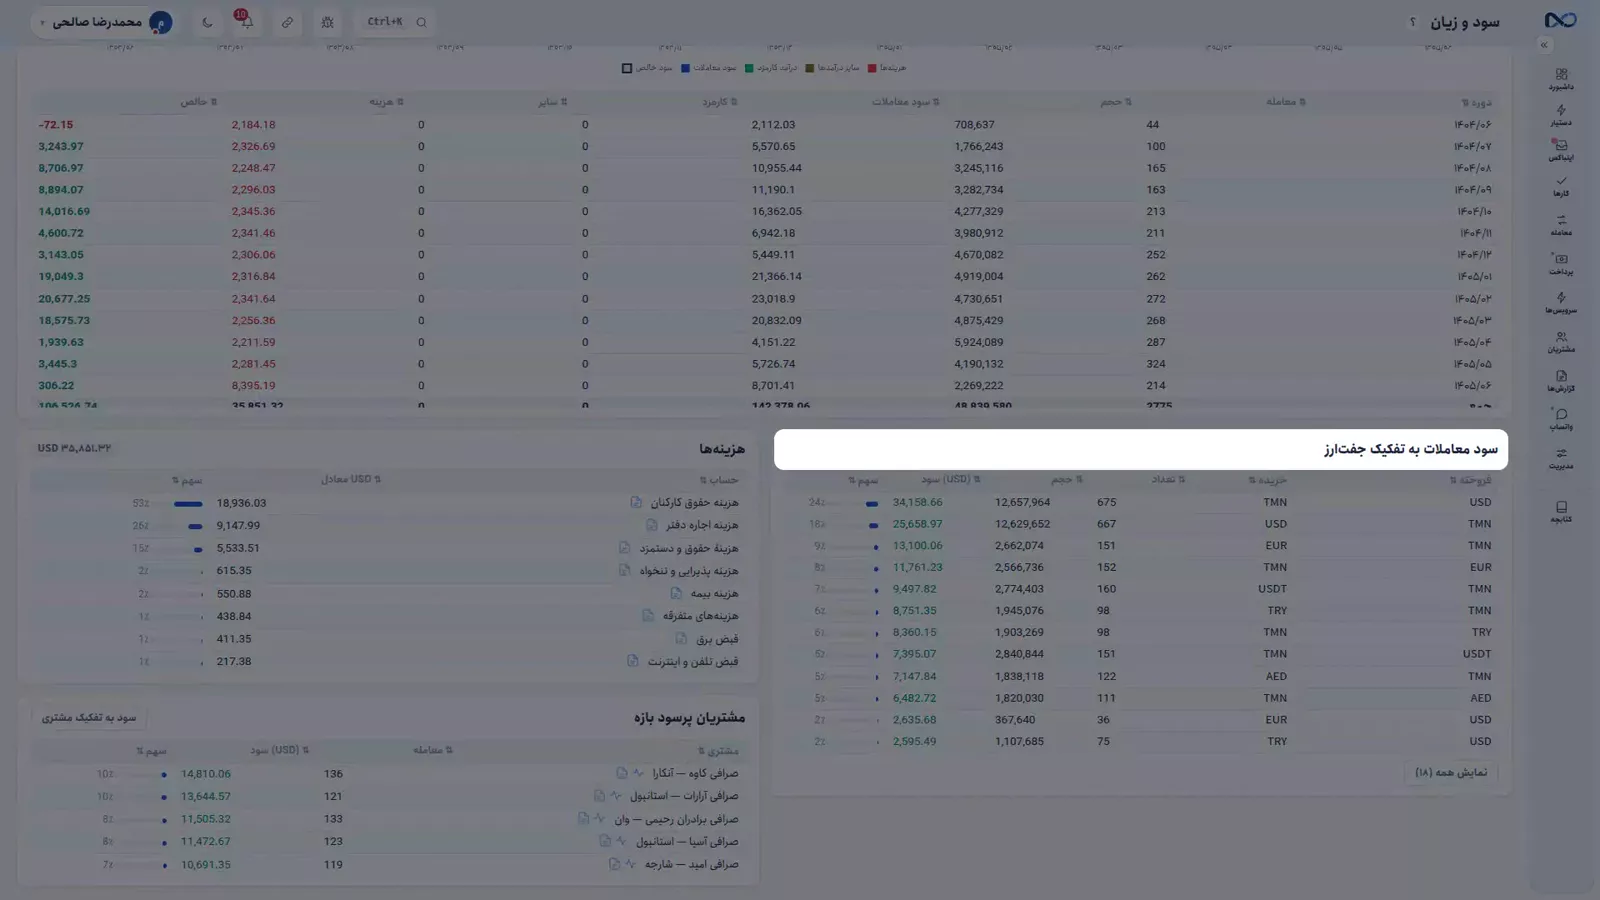Click the infinity logo at top right

pos(1560,20)
